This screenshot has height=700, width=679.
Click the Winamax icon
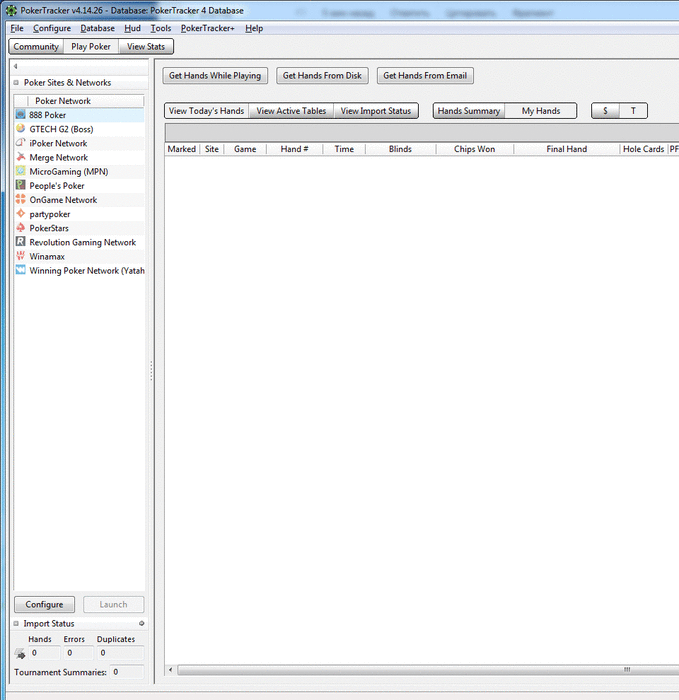pos(21,256)
